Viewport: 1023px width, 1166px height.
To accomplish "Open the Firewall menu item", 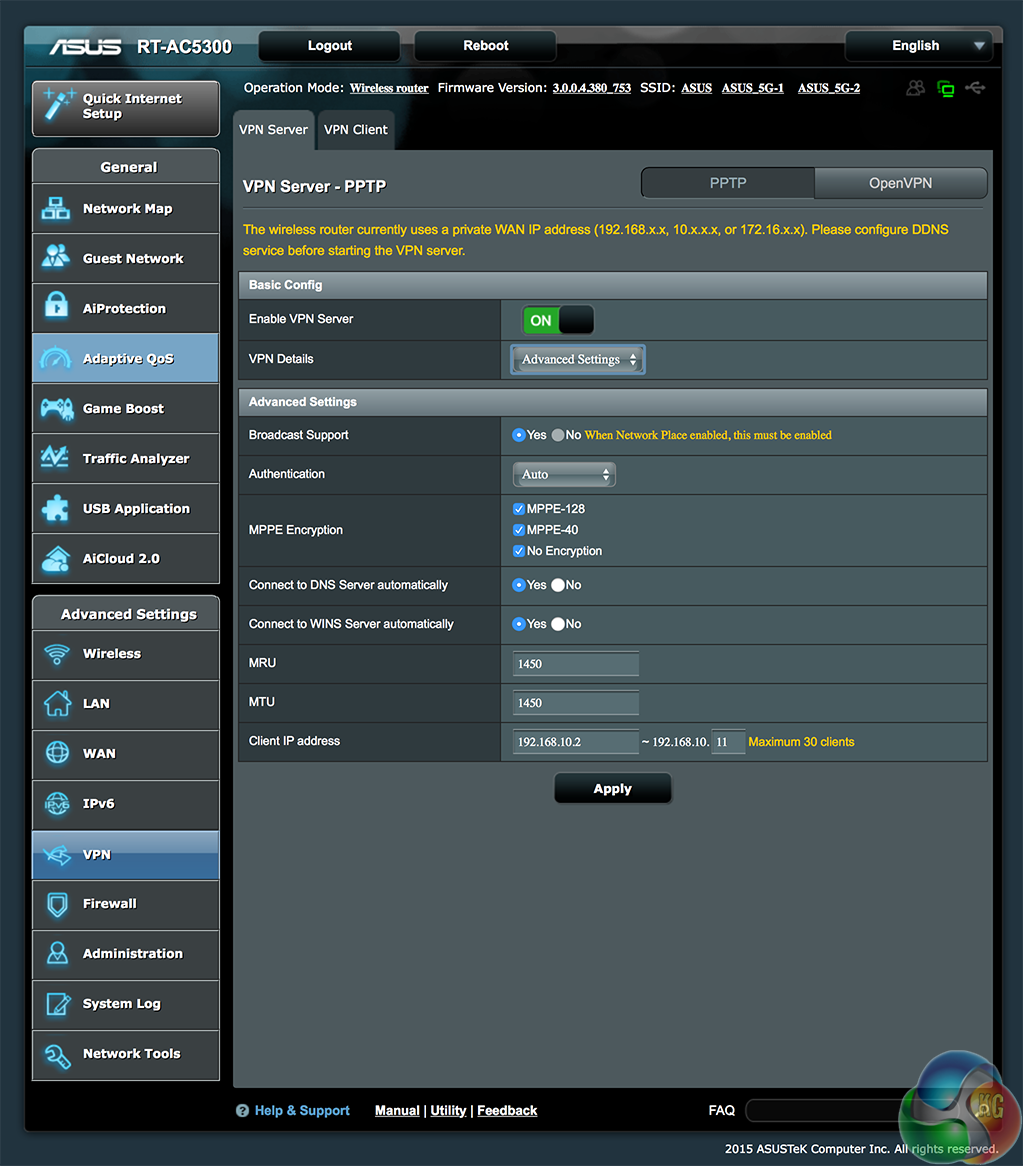I will pos(126,904).
